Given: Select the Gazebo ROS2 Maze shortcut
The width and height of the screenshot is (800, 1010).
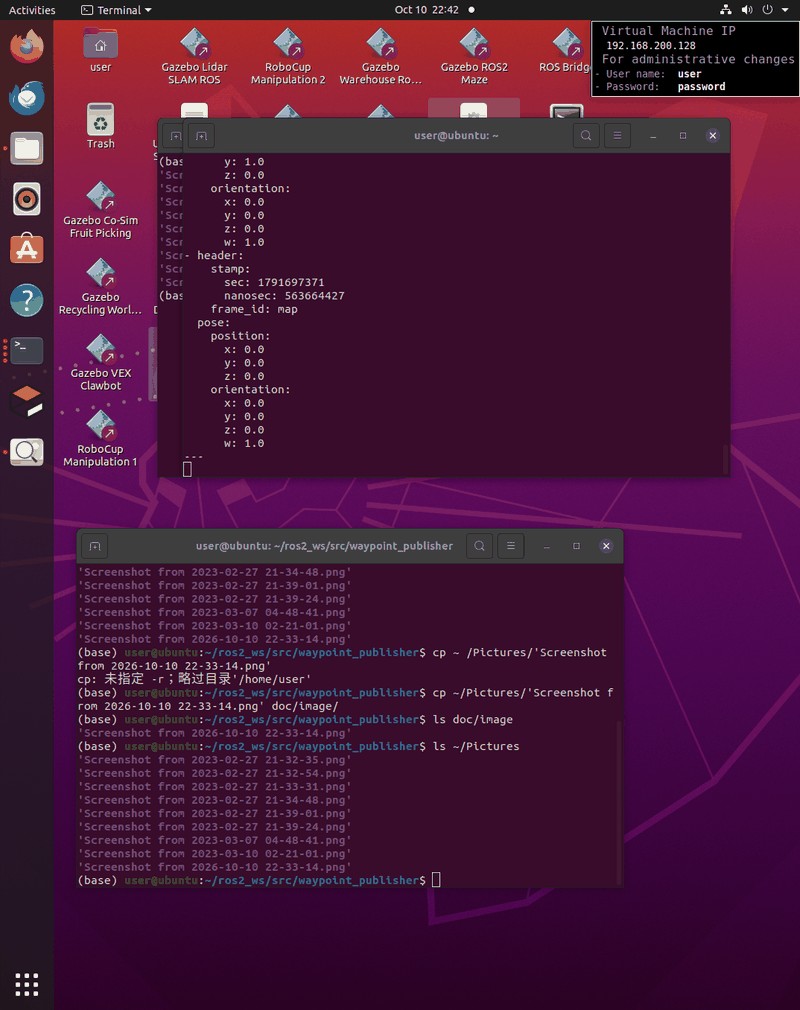Looking at the screenshot, I should click(x=474, y=57).
